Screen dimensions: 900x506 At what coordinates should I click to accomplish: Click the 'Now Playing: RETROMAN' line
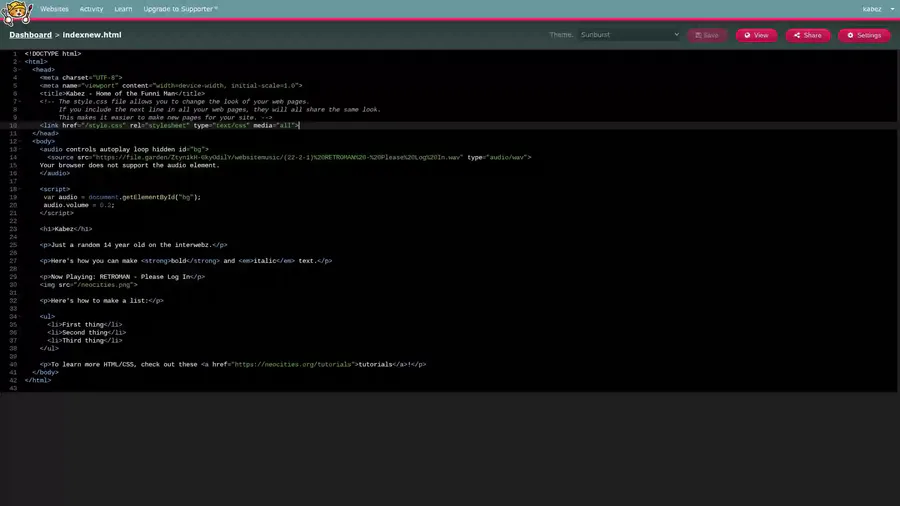pos(122,277)
